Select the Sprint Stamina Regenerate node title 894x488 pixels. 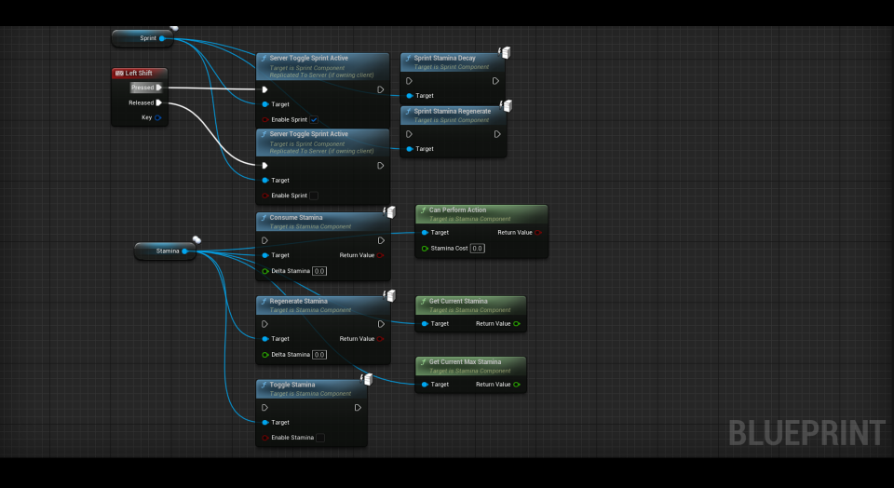click(x=452, y=111)
